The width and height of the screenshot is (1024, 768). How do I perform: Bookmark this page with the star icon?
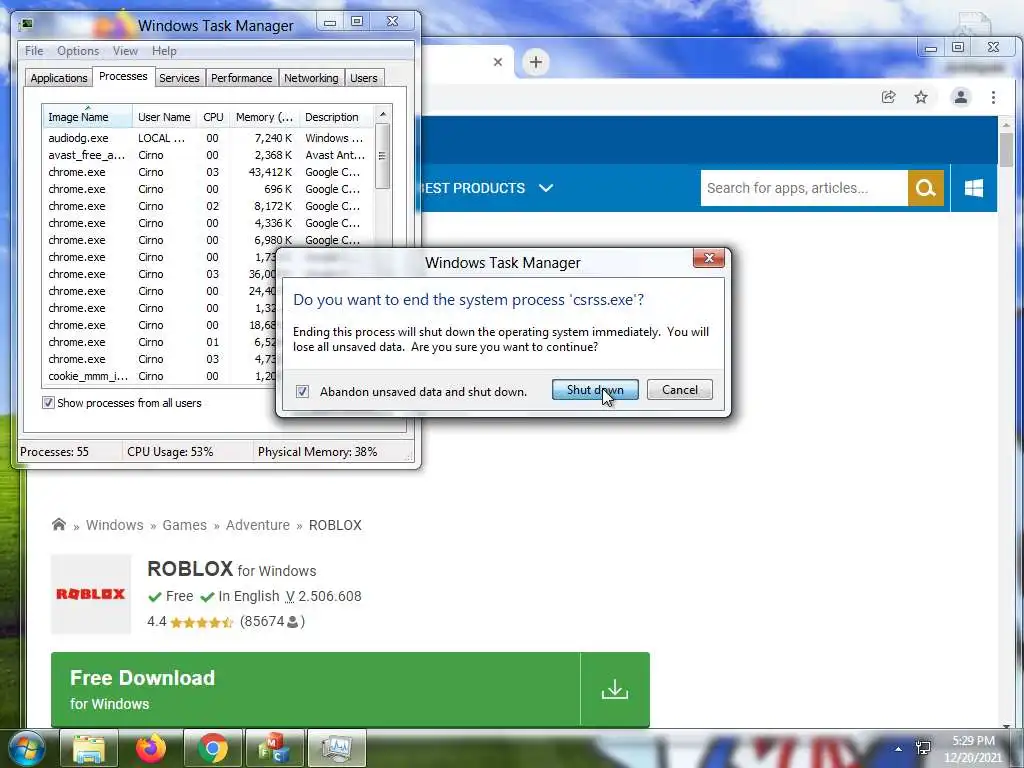921,97
